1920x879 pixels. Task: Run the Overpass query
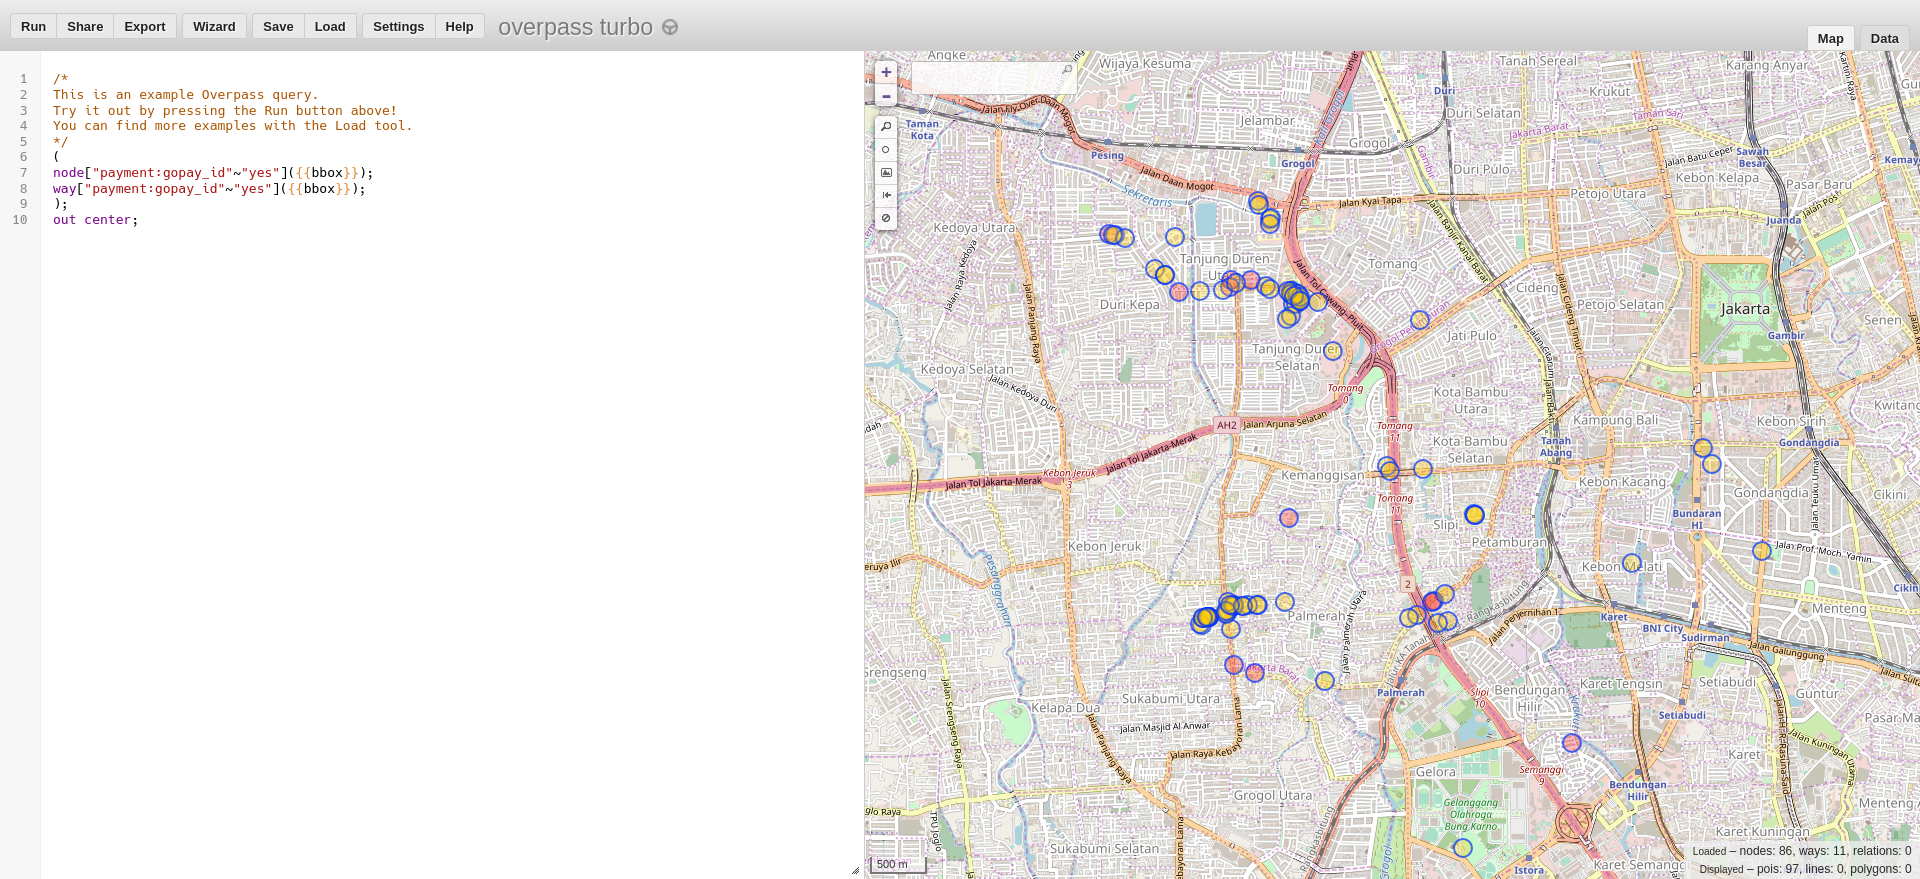33,26
